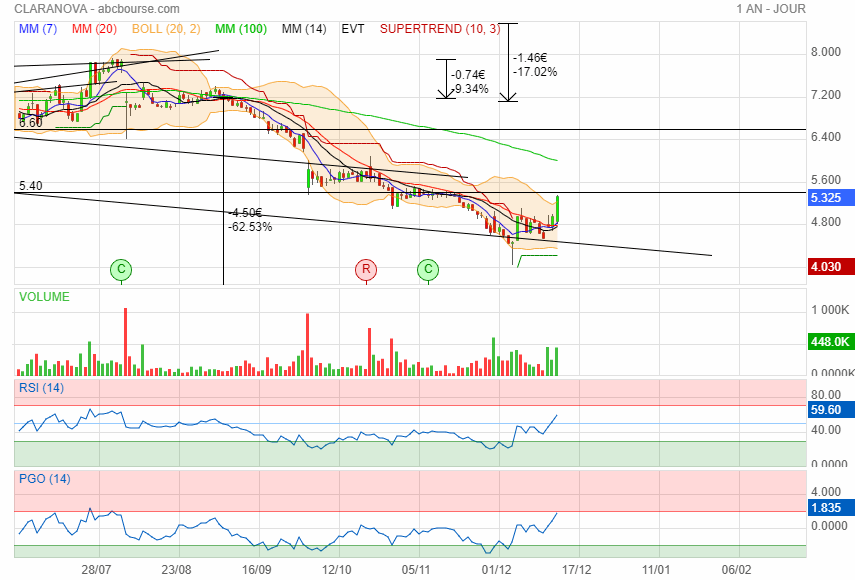This screenshot has width=855, height=580.
Task: Click the 80.00 RSI axis label
Action: pyautogui.click(x=826, y=395)
